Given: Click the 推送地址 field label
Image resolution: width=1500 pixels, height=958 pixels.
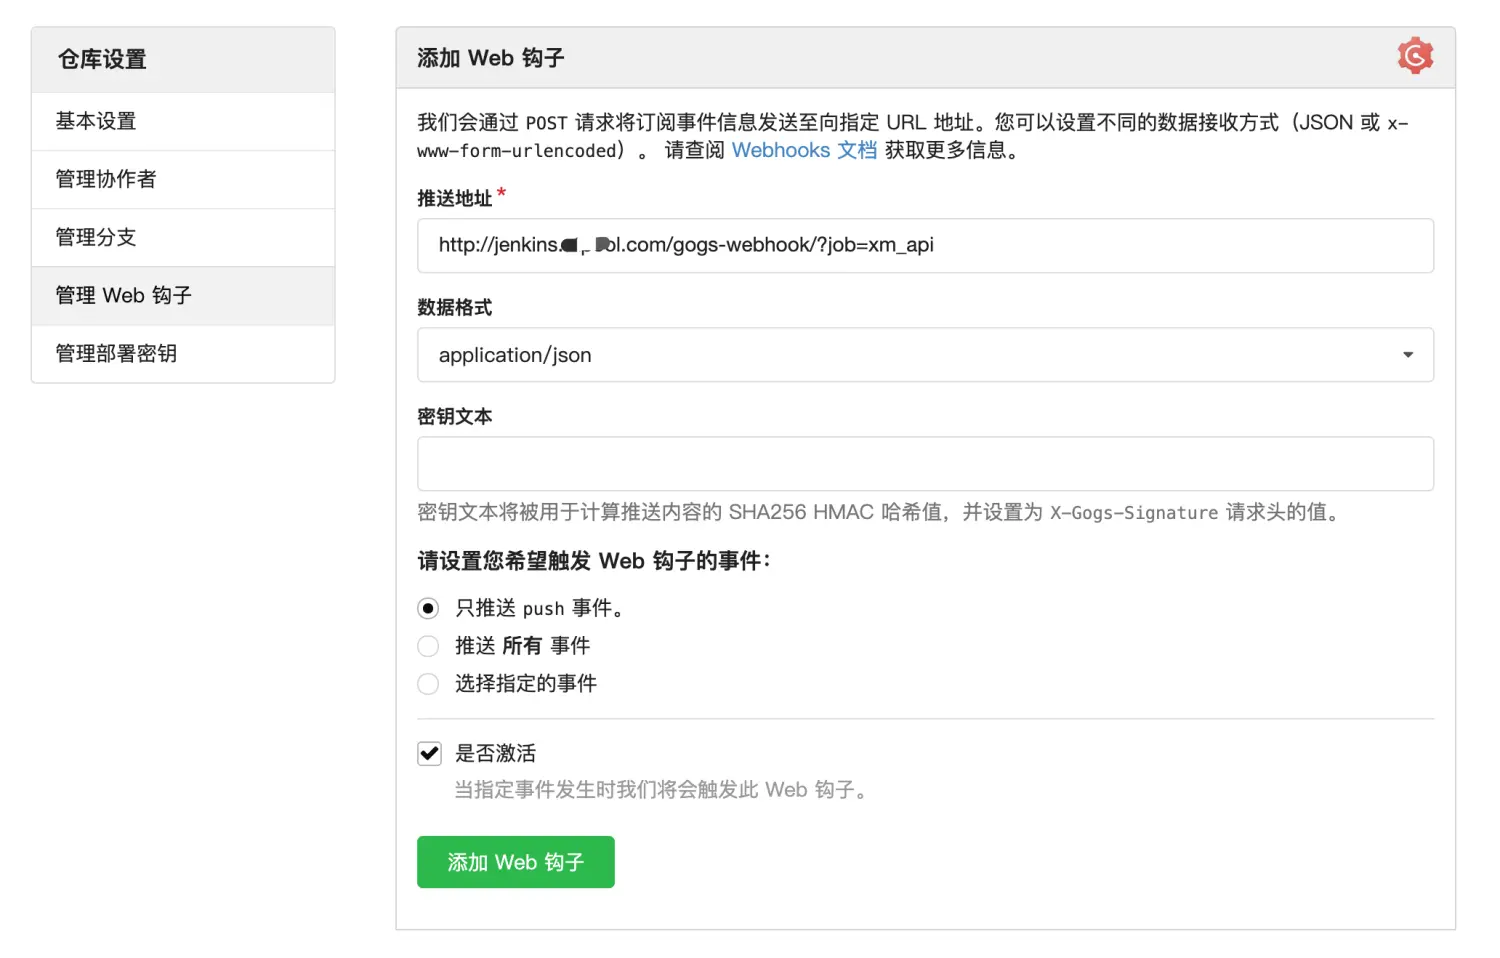Looking at the screenshot, I should [x=454, y=198].
